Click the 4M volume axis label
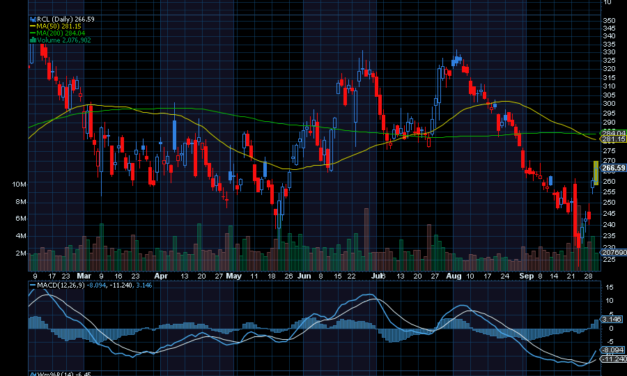 21,236
